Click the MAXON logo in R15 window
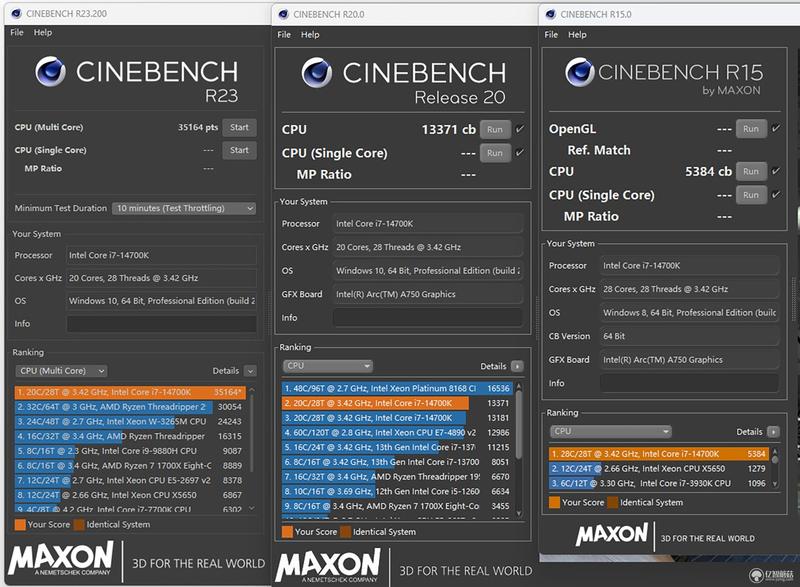 point(612,534)
